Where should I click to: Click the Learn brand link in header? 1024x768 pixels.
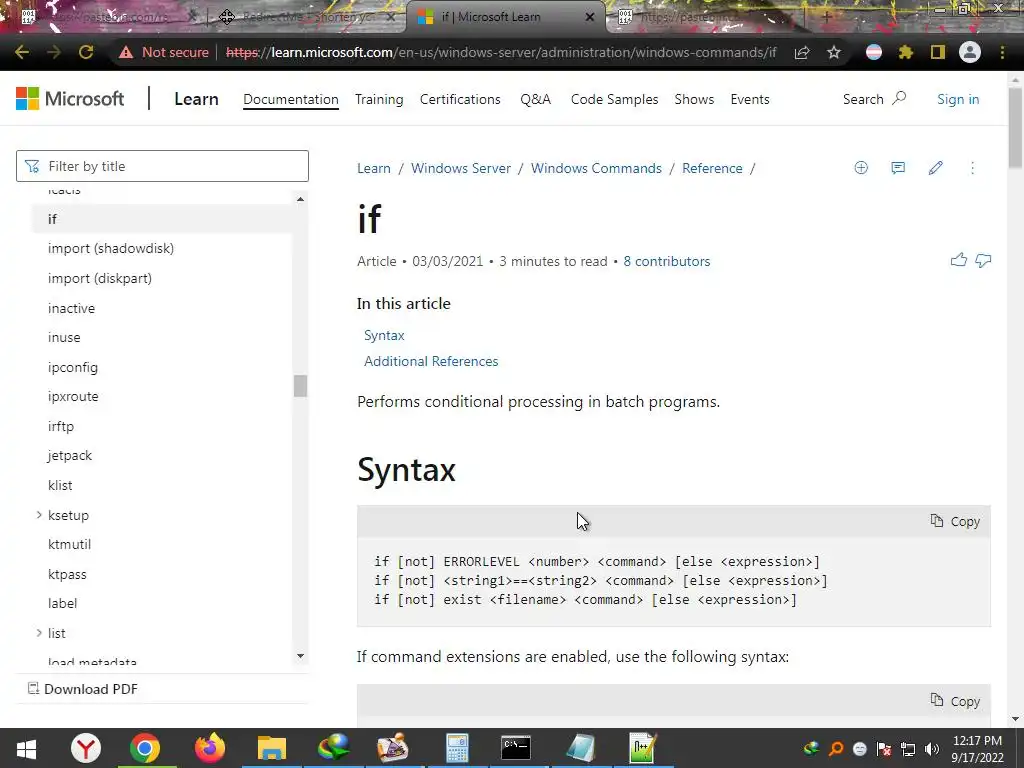click(196, 99)
